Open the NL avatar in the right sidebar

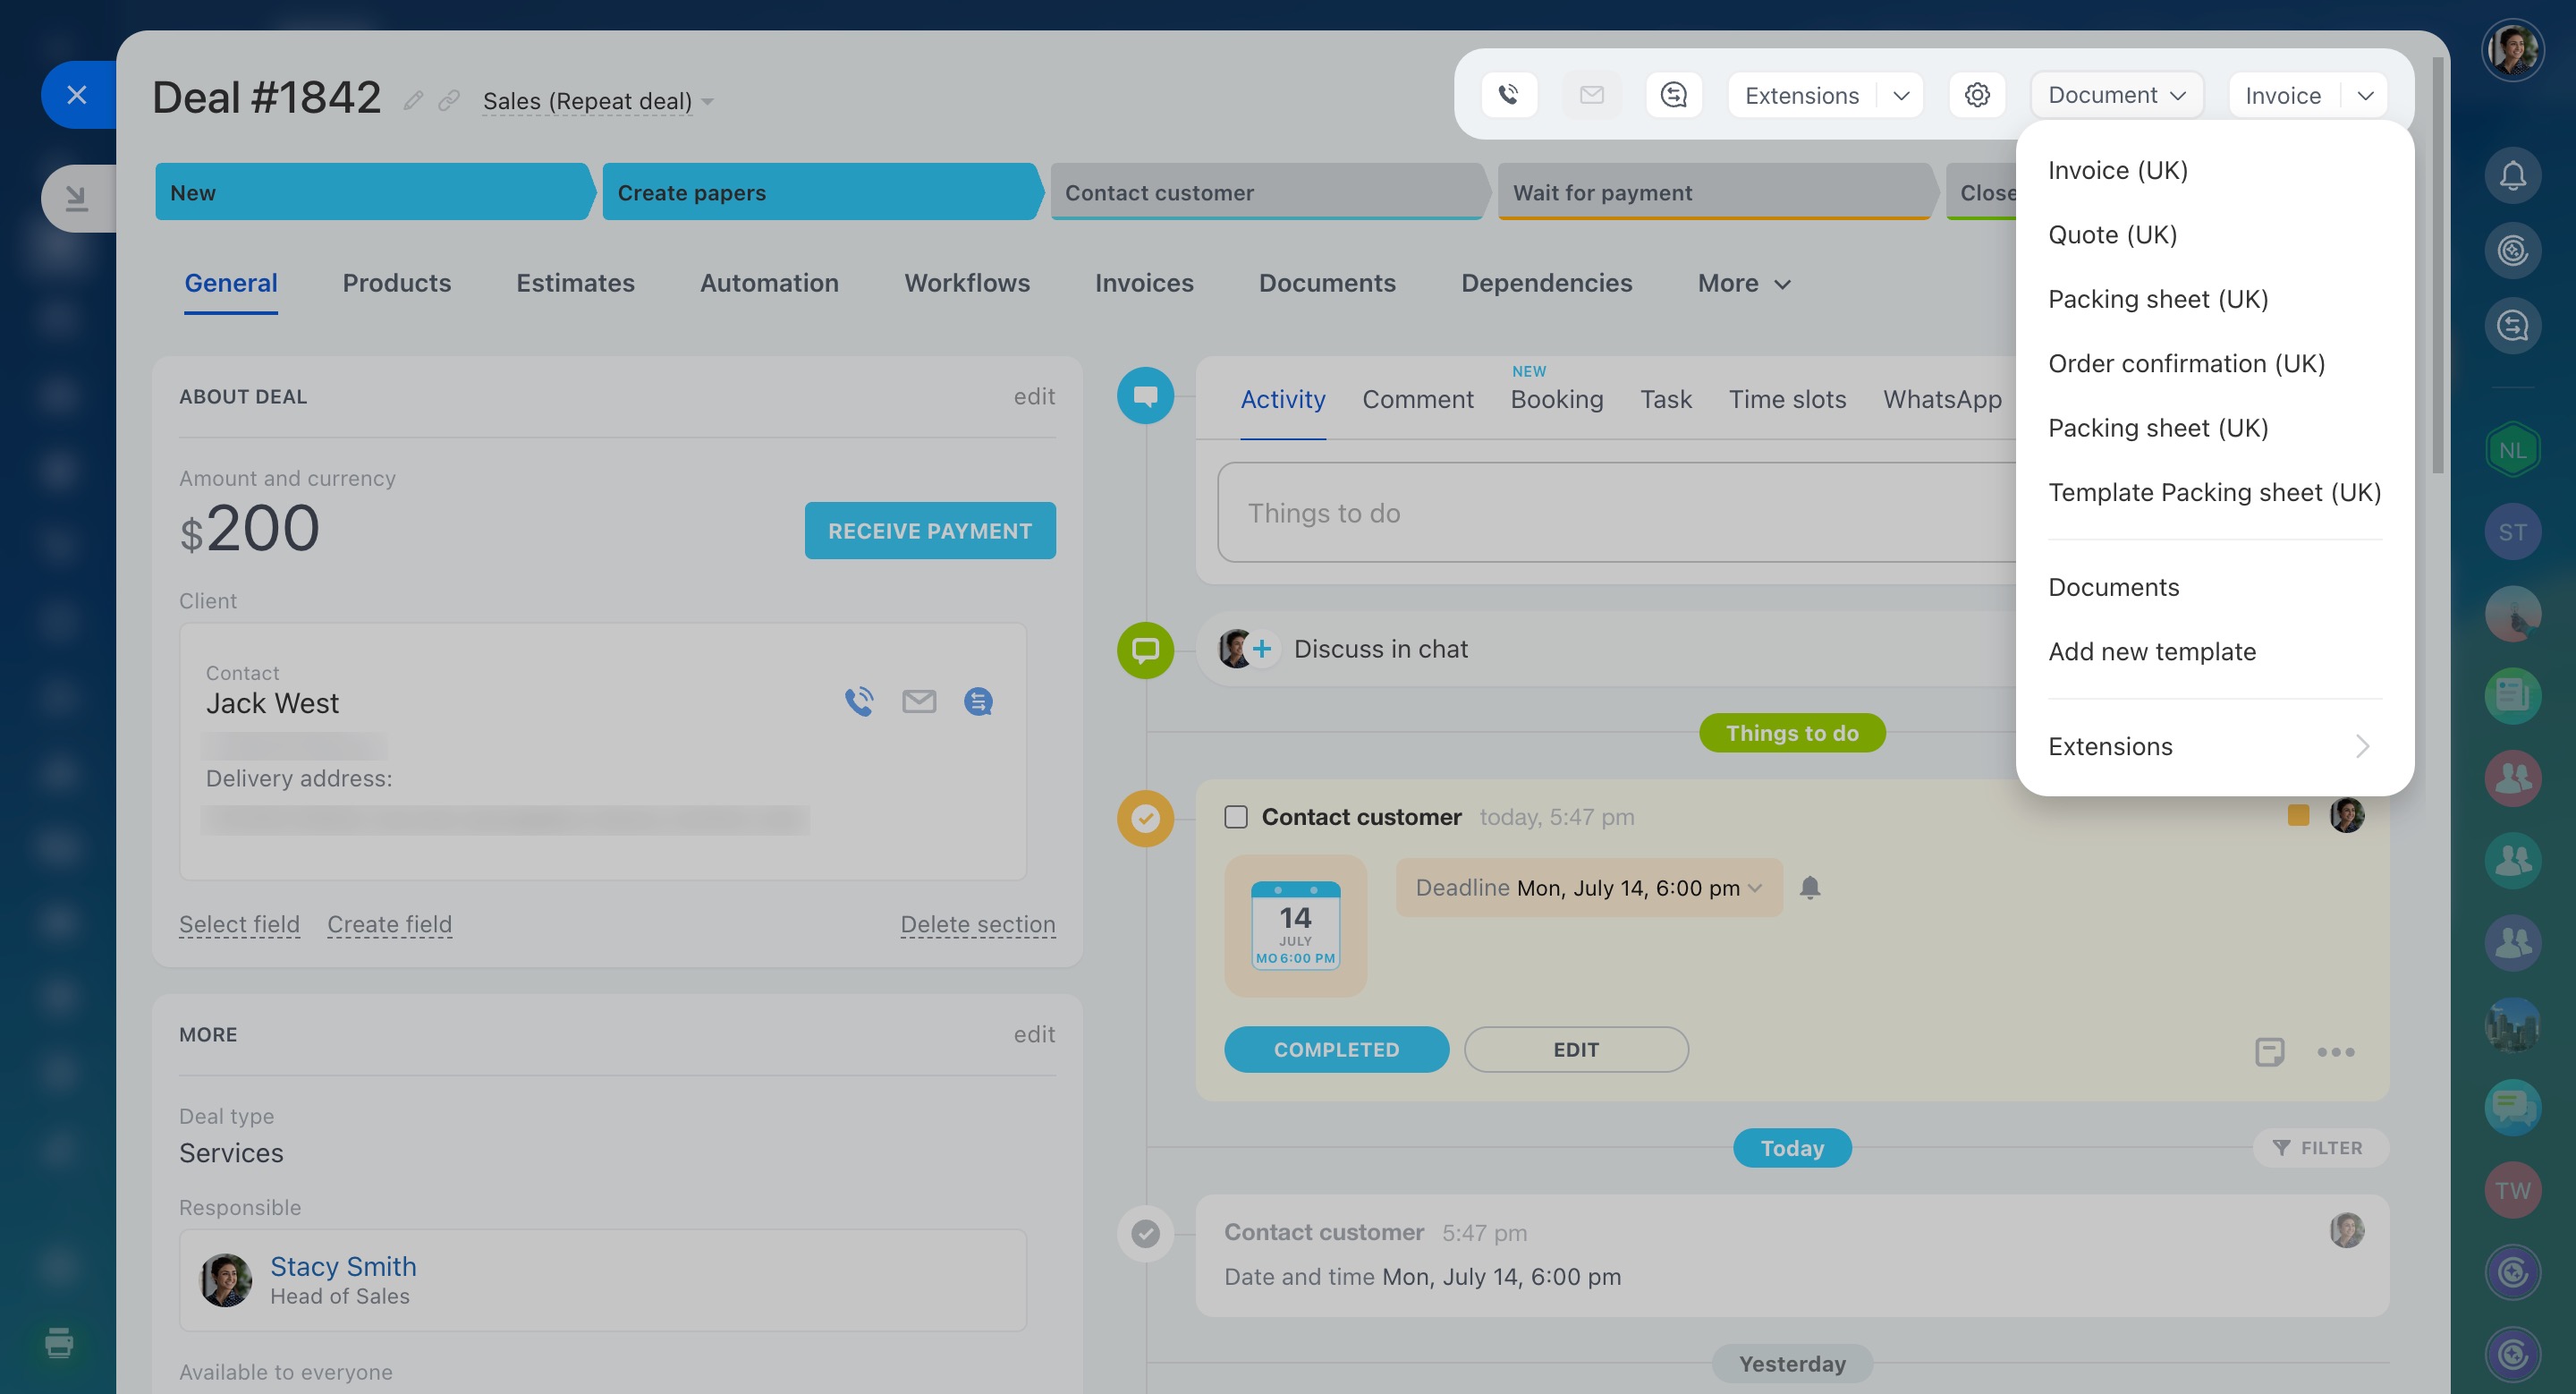(2512, 450)
